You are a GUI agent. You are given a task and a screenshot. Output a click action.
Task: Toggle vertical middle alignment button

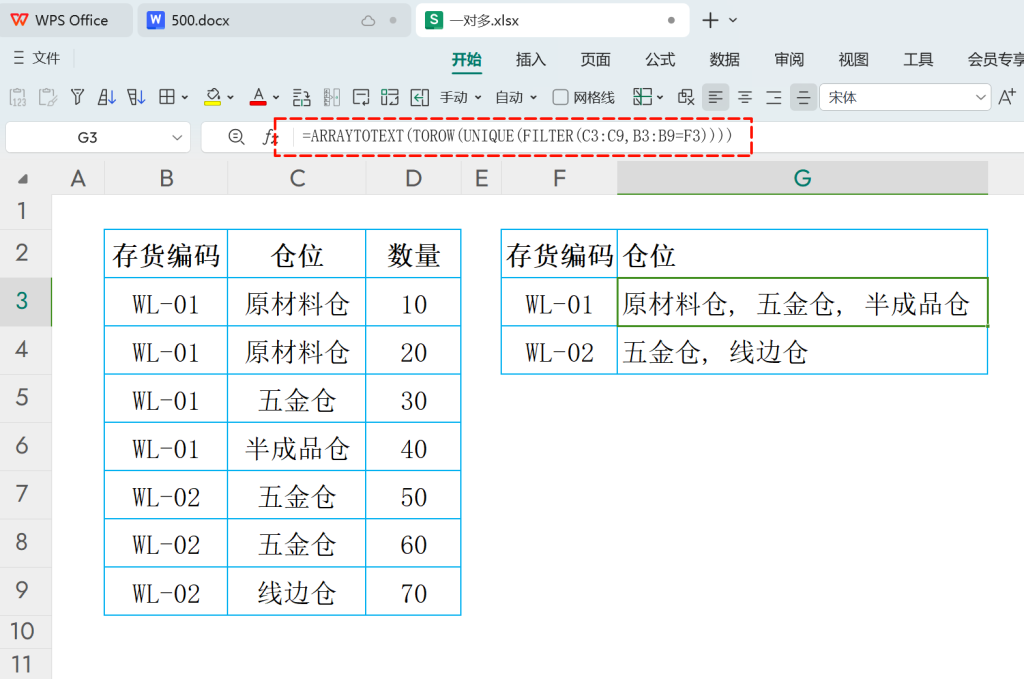(803, 97)
